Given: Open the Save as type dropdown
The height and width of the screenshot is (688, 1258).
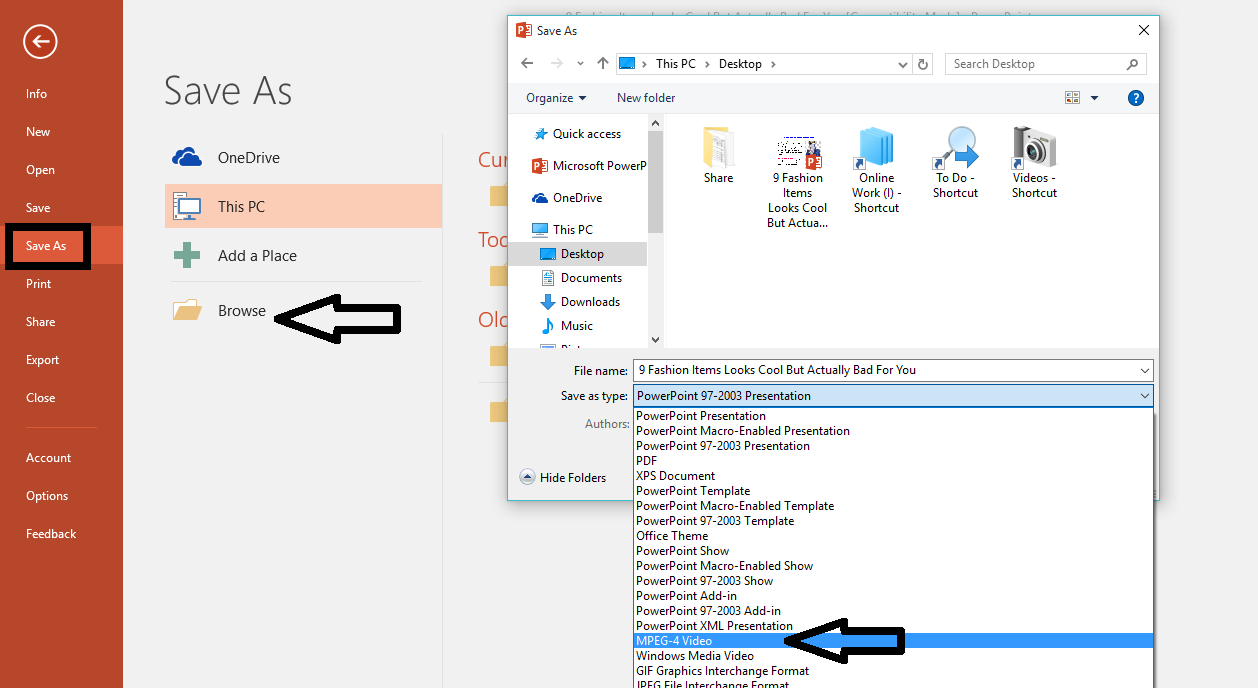Looking at the screenshot, I should pos(1145,395).
